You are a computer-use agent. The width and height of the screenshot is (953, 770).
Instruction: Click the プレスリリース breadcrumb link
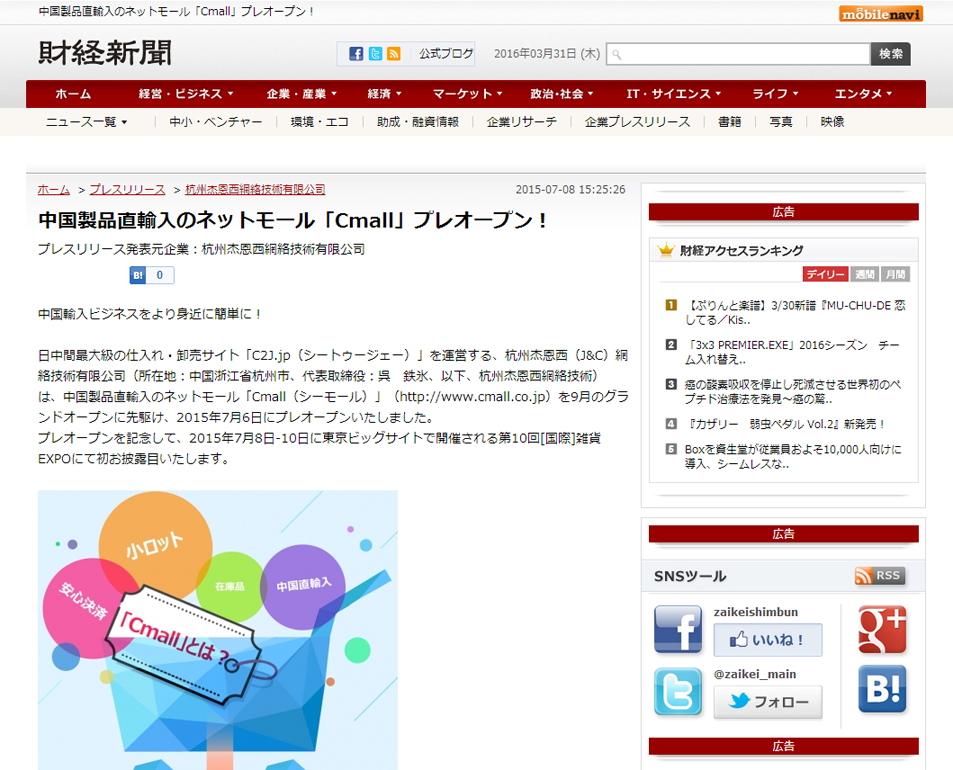pos(127,190)
